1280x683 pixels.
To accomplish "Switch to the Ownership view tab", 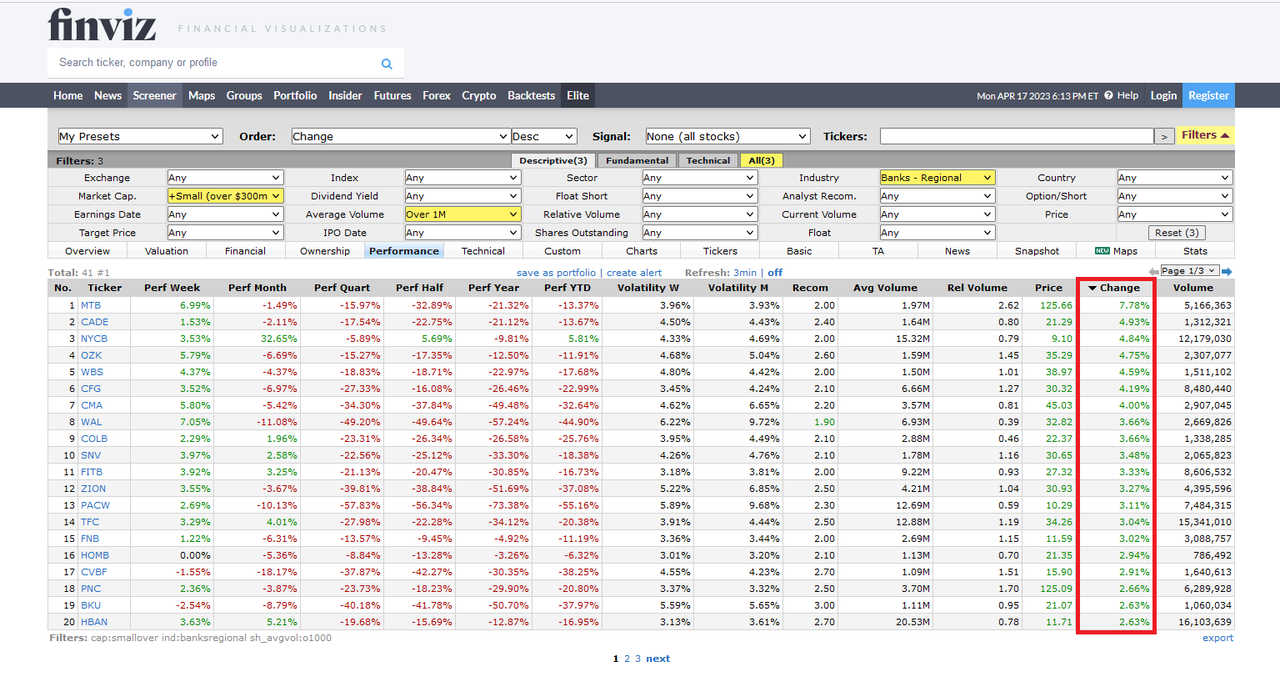I will 325,251.
